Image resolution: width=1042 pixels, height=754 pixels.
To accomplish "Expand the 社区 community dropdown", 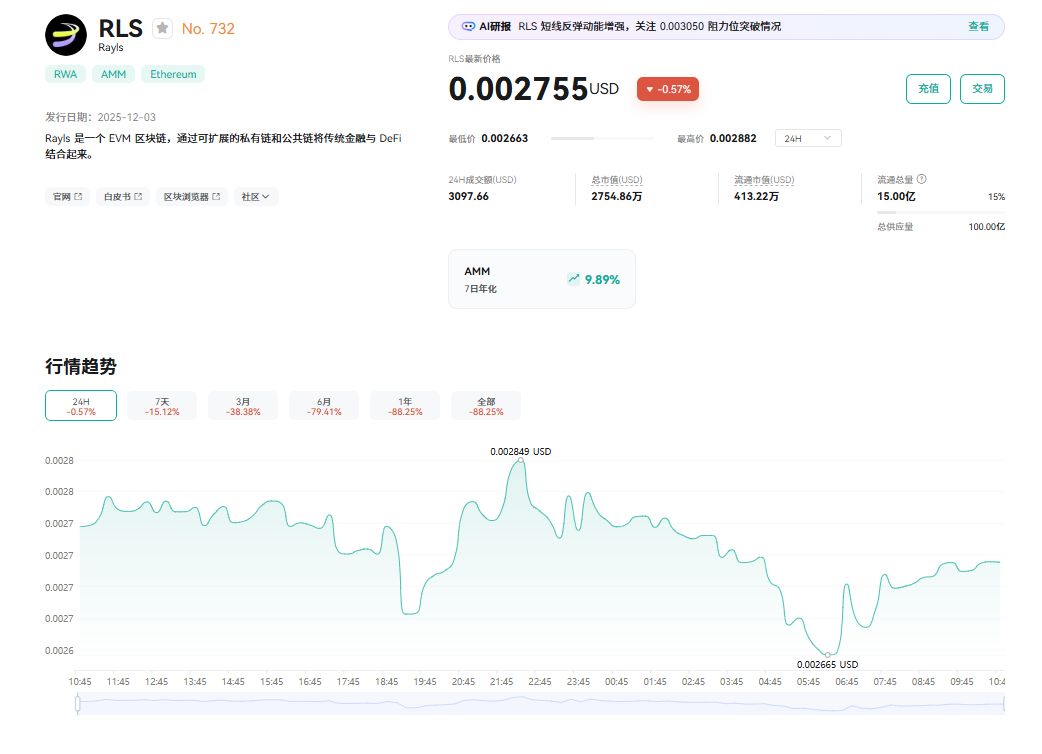I will tap(256, 197).
